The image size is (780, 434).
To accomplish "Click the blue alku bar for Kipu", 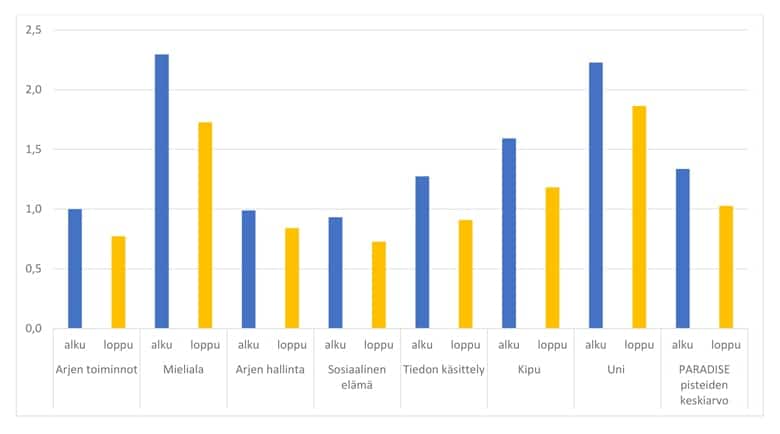I will (x=509, y=233).
